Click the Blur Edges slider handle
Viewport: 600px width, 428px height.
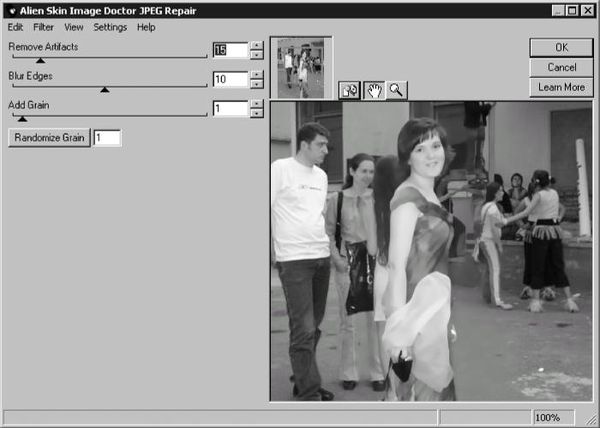[104, 89]
